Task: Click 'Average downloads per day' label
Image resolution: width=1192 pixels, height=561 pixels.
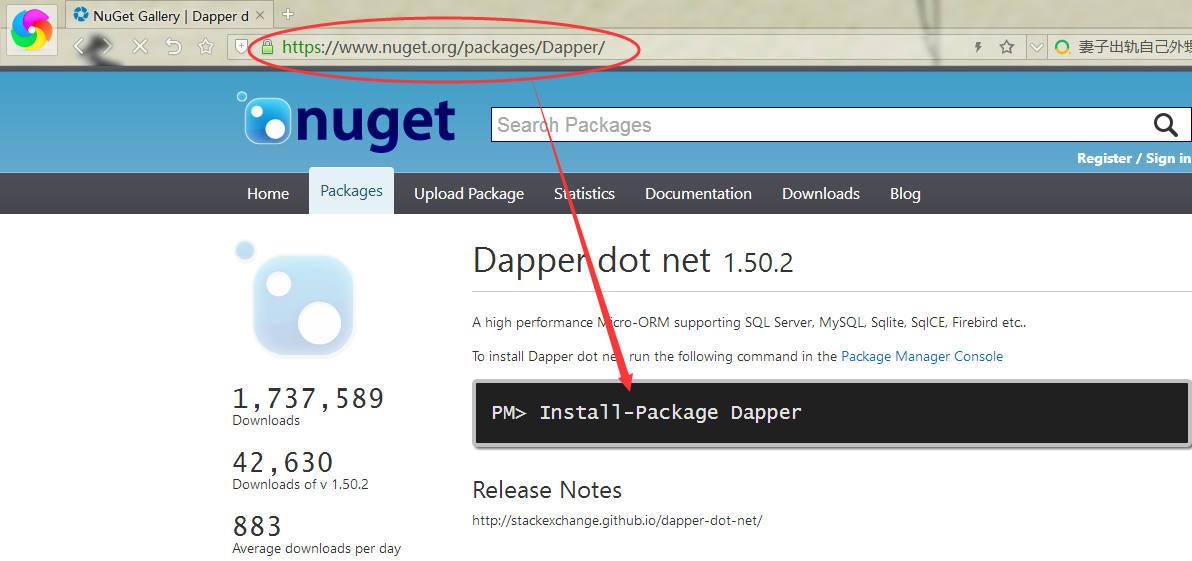Action: 316,548
